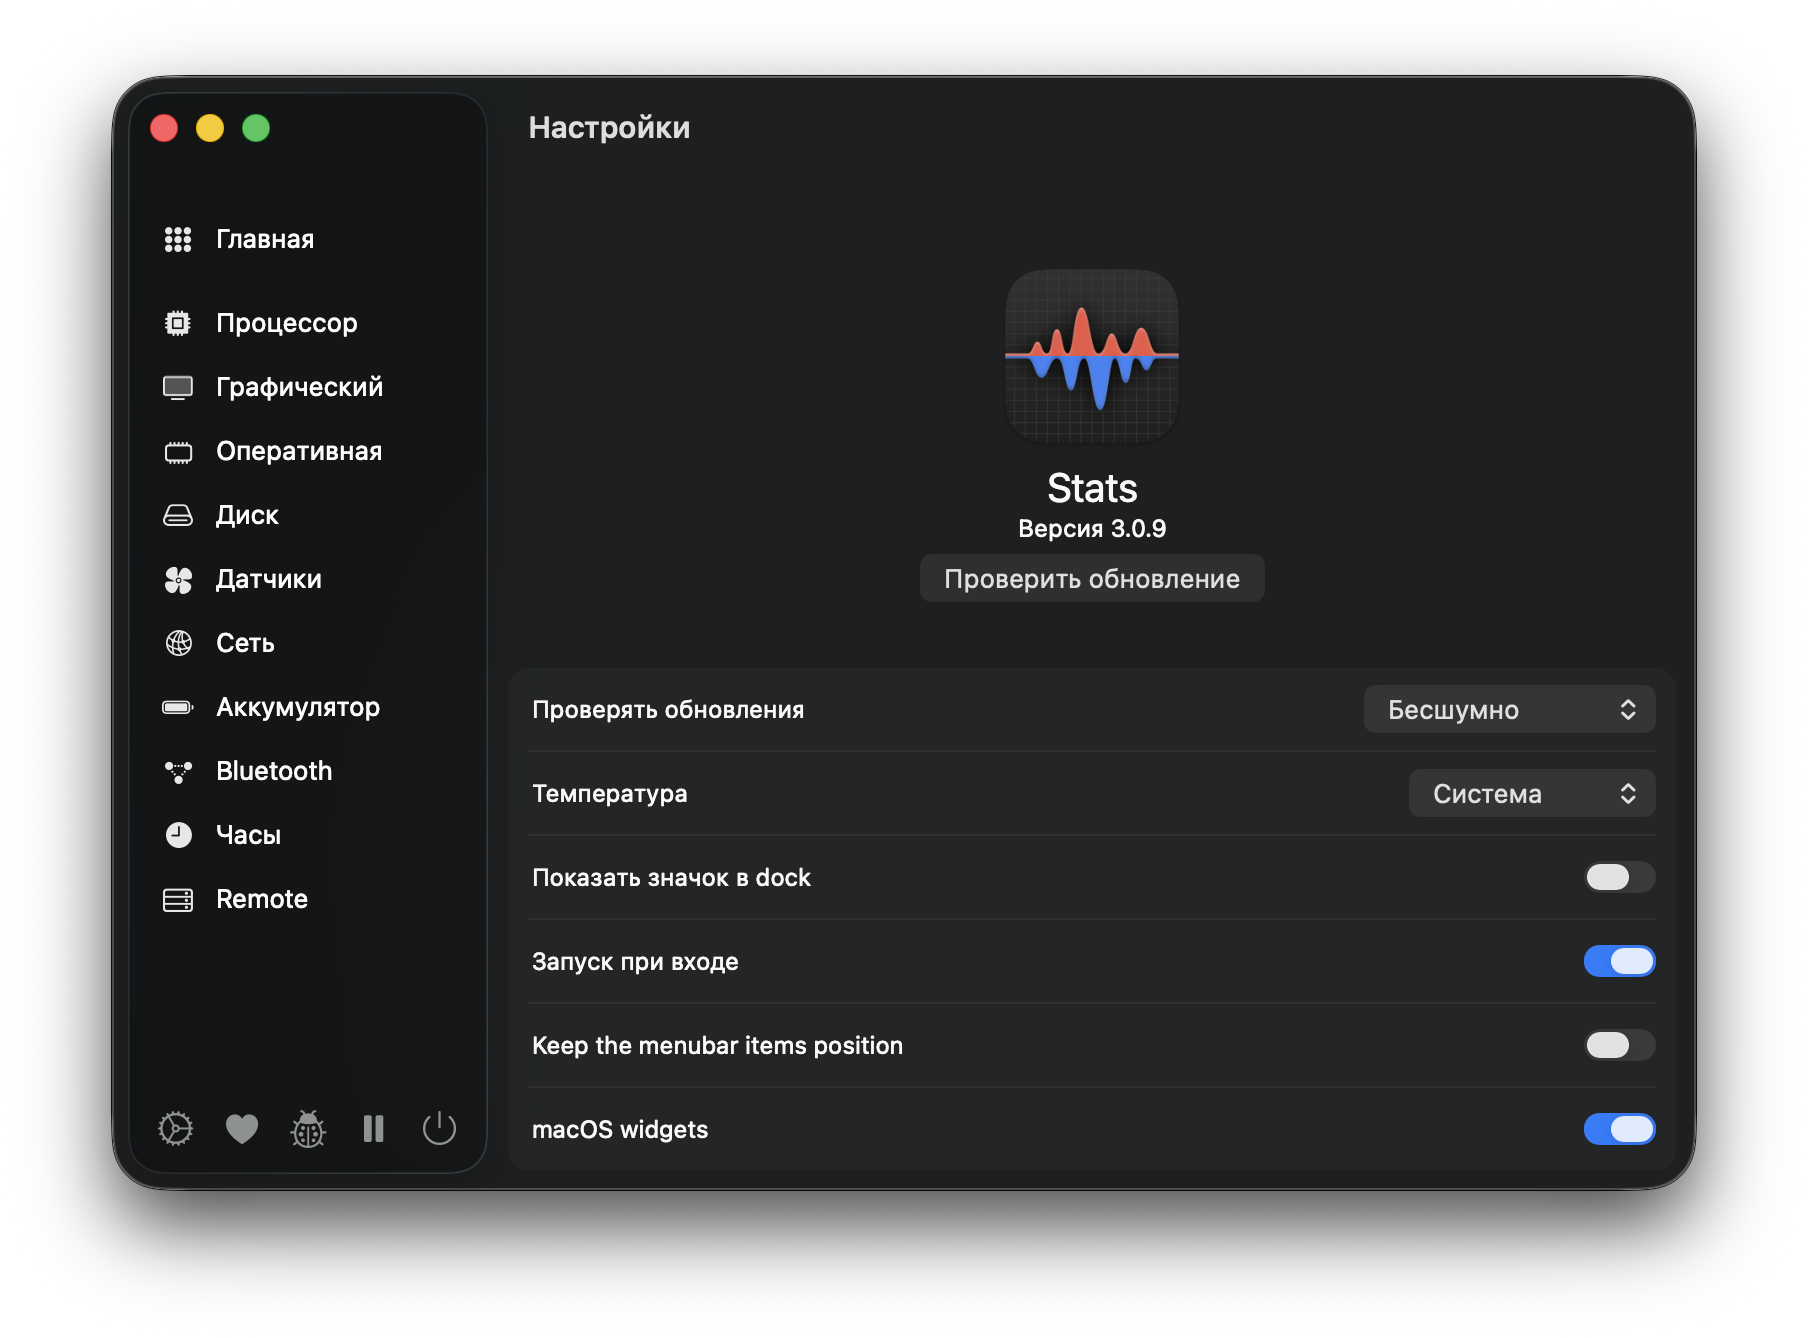The width and height of the screenshot is (1808, 1338).
Task: Click the heart support icon
Action: (242, 1129)
